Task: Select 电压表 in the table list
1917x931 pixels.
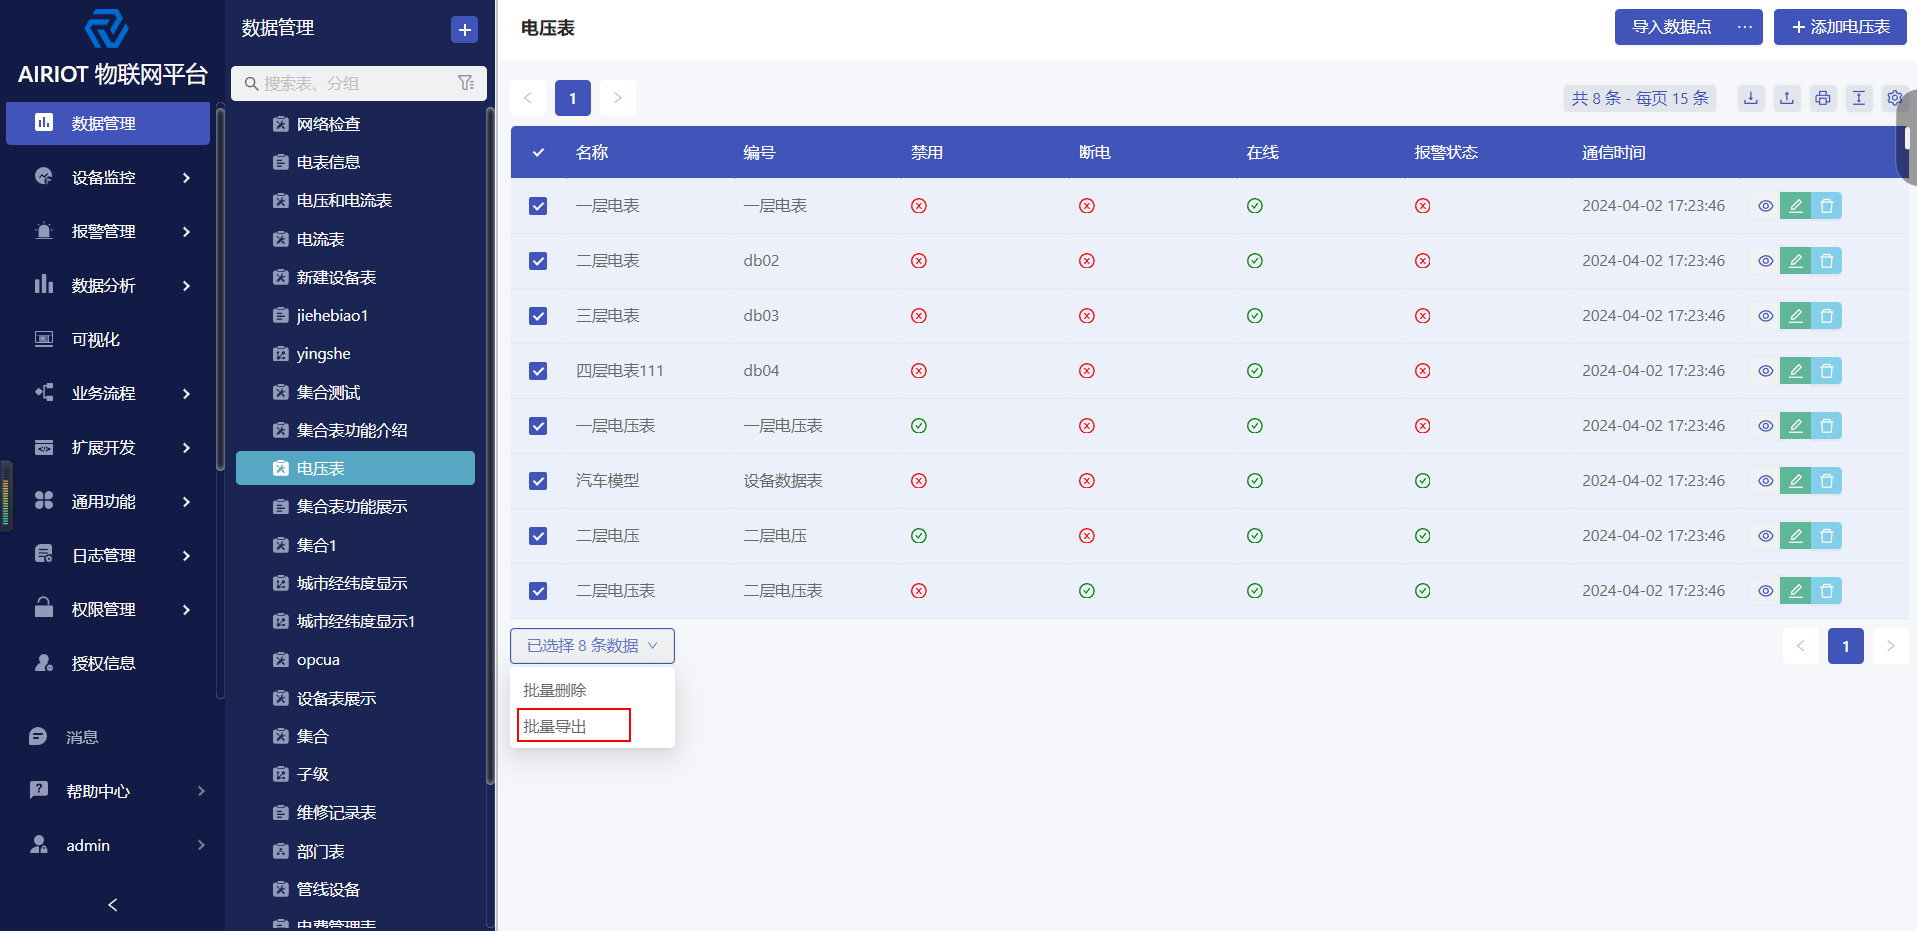Action: (355, 468)
